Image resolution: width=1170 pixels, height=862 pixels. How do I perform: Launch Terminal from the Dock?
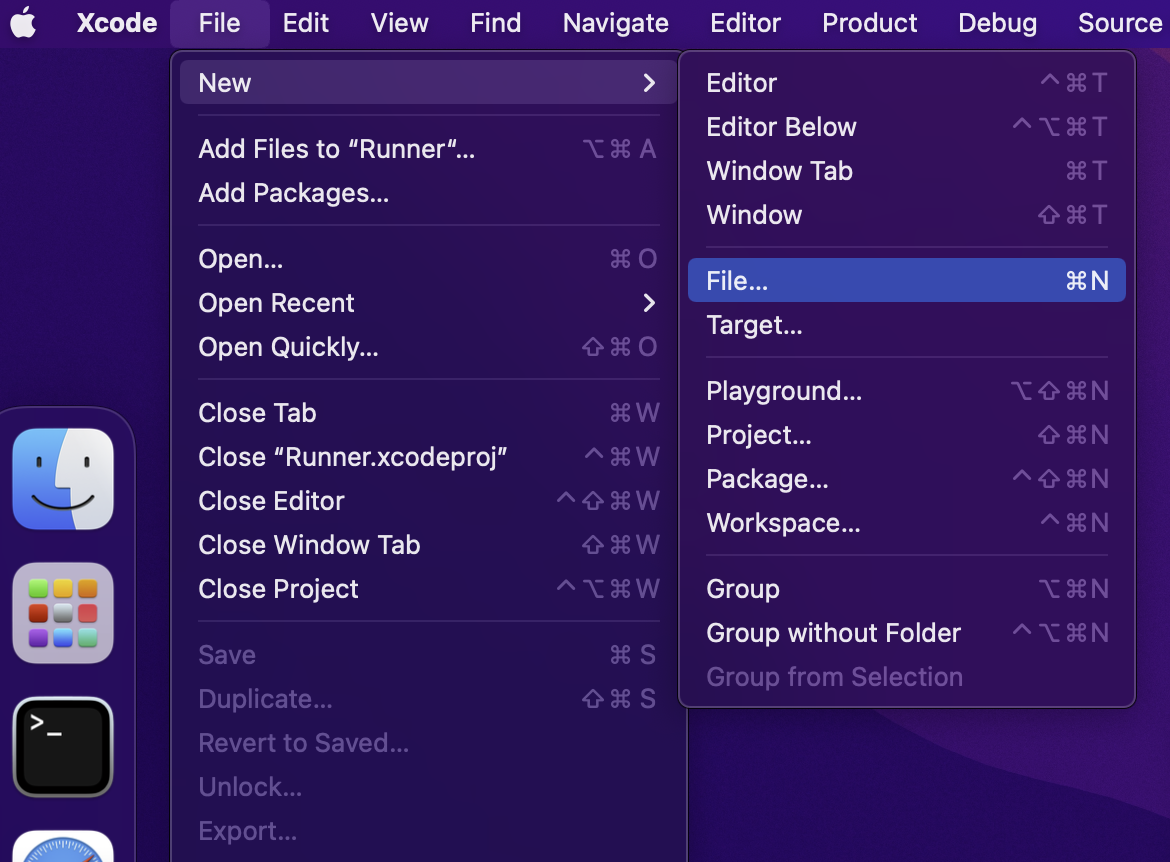[x=63, y=747]
